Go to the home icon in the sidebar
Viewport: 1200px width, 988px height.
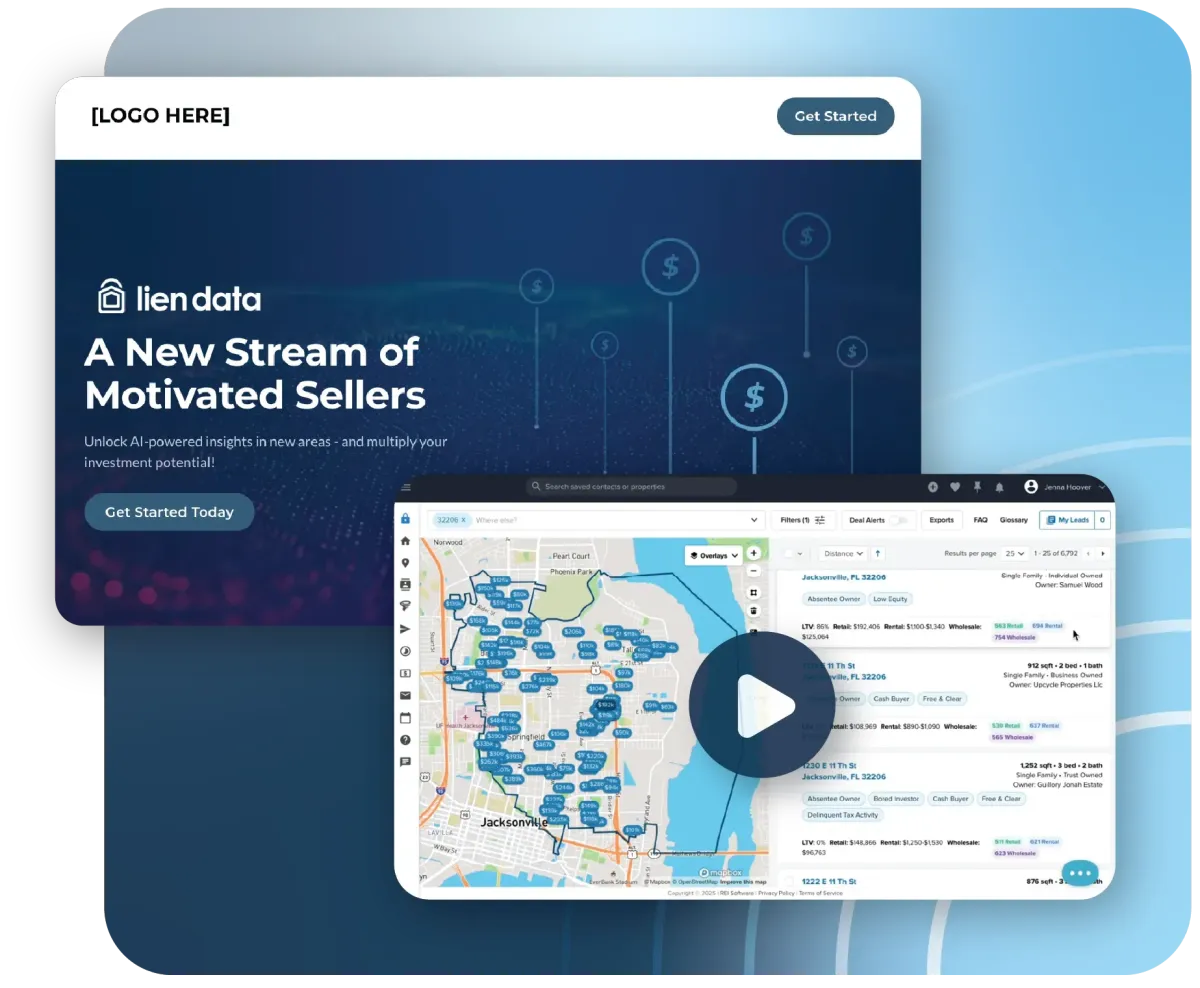coord(405,541)
